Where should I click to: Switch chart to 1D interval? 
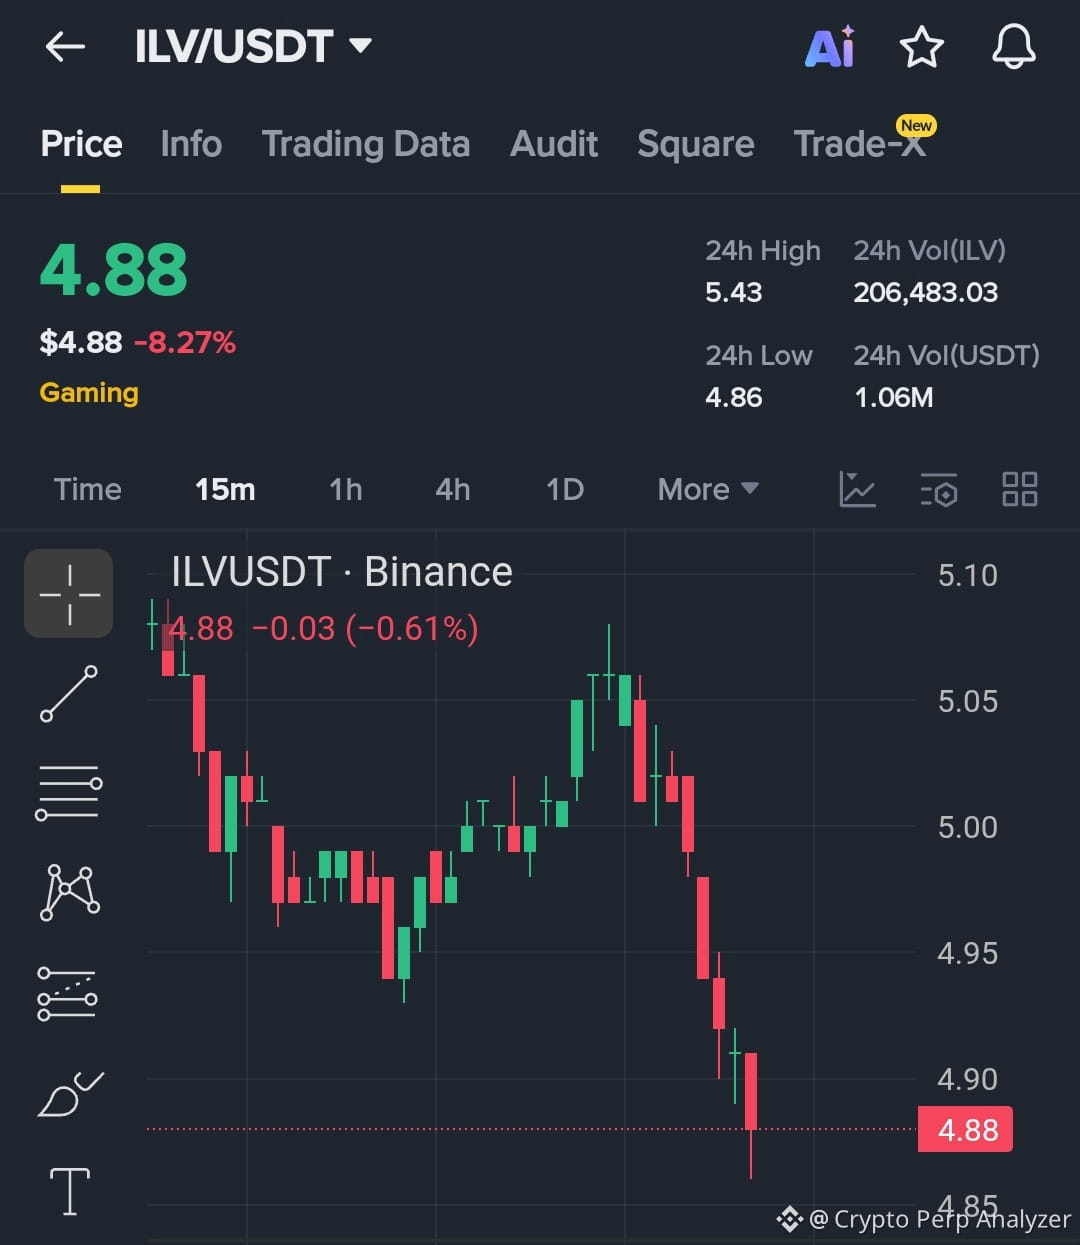[x=565, y=489]
